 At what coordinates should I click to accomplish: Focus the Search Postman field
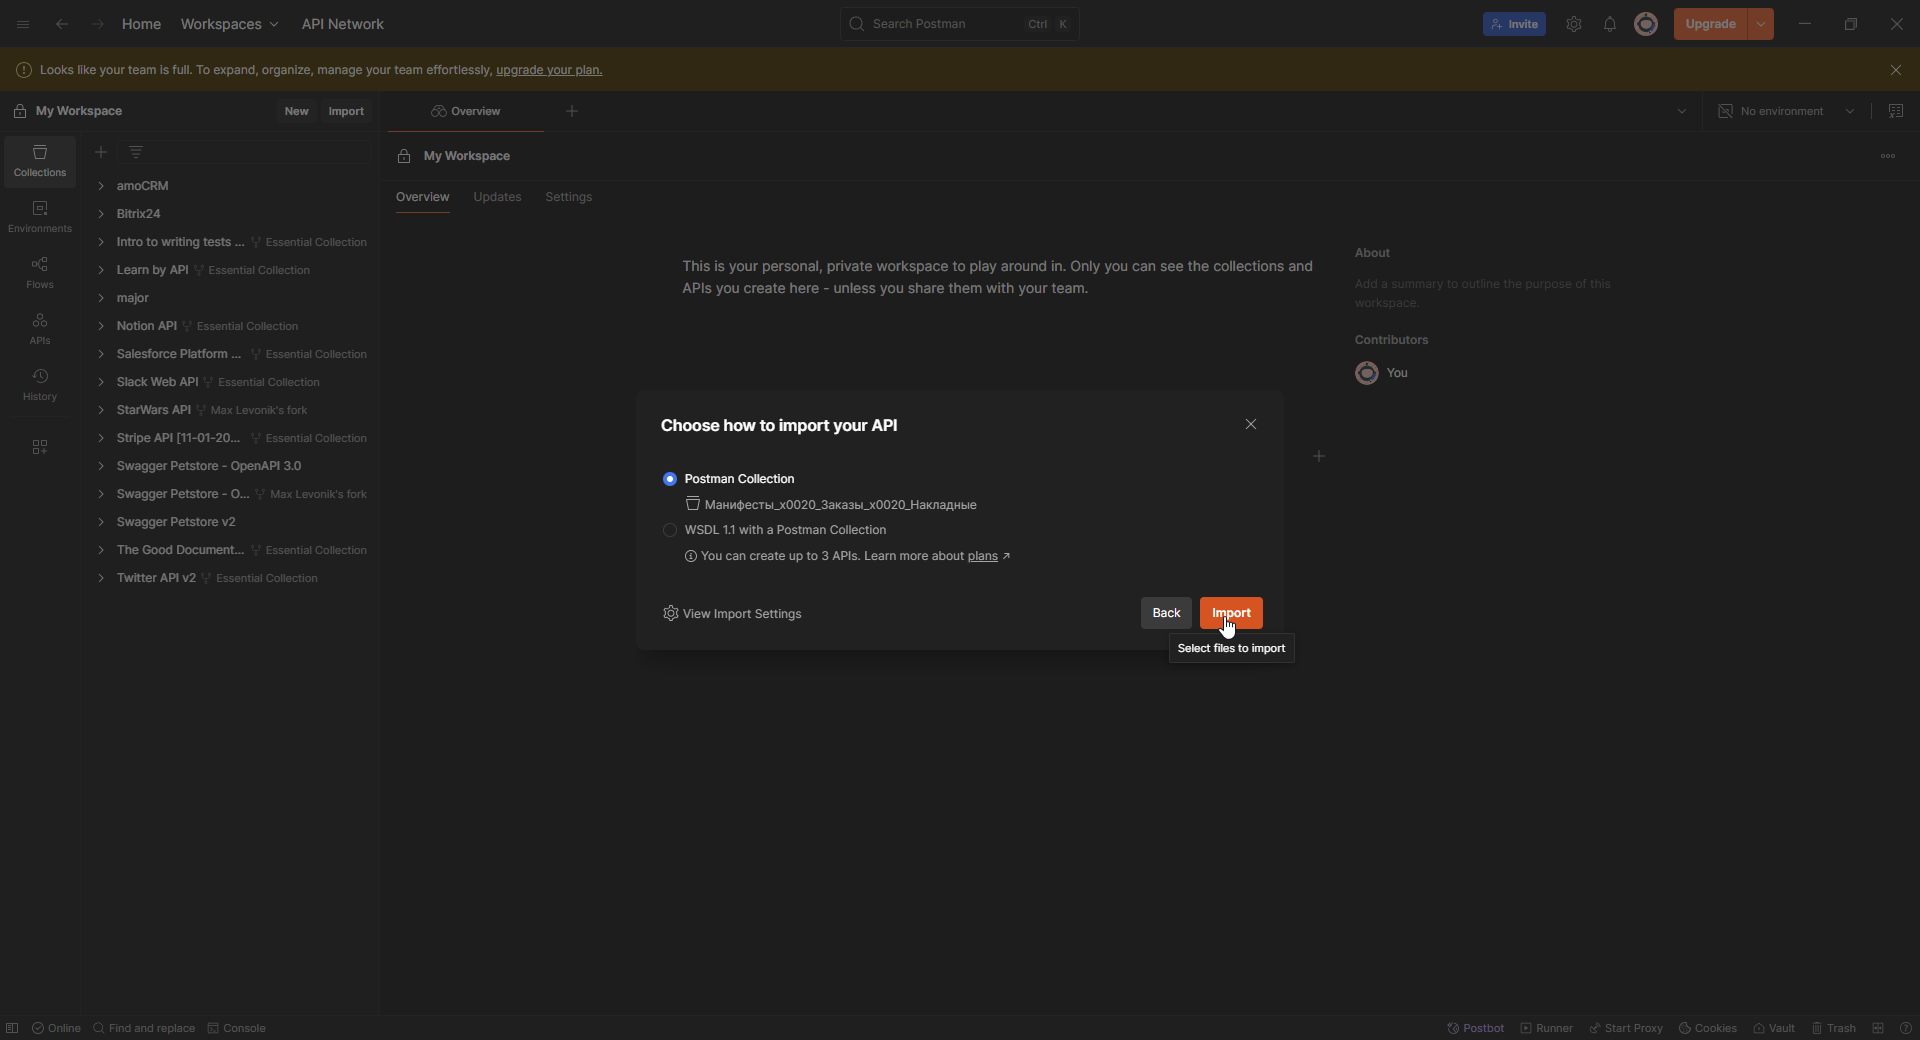coord(959,24)
